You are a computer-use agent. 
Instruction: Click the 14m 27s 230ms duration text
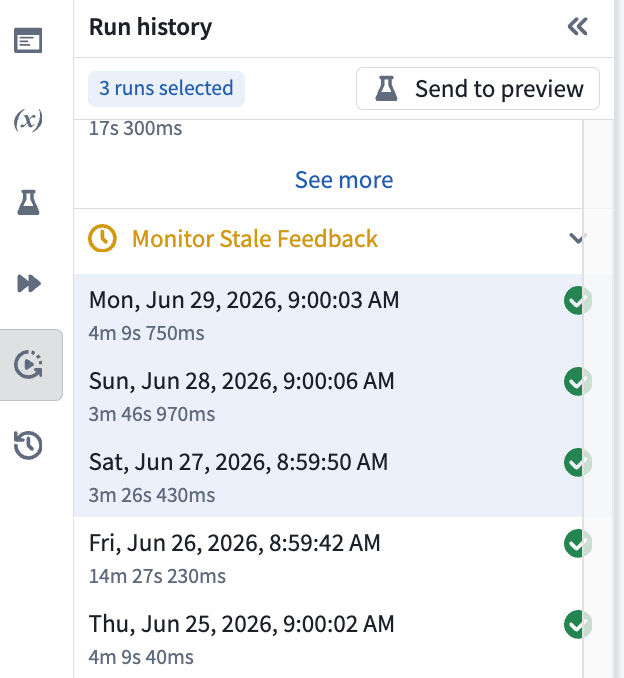(157, 576)
